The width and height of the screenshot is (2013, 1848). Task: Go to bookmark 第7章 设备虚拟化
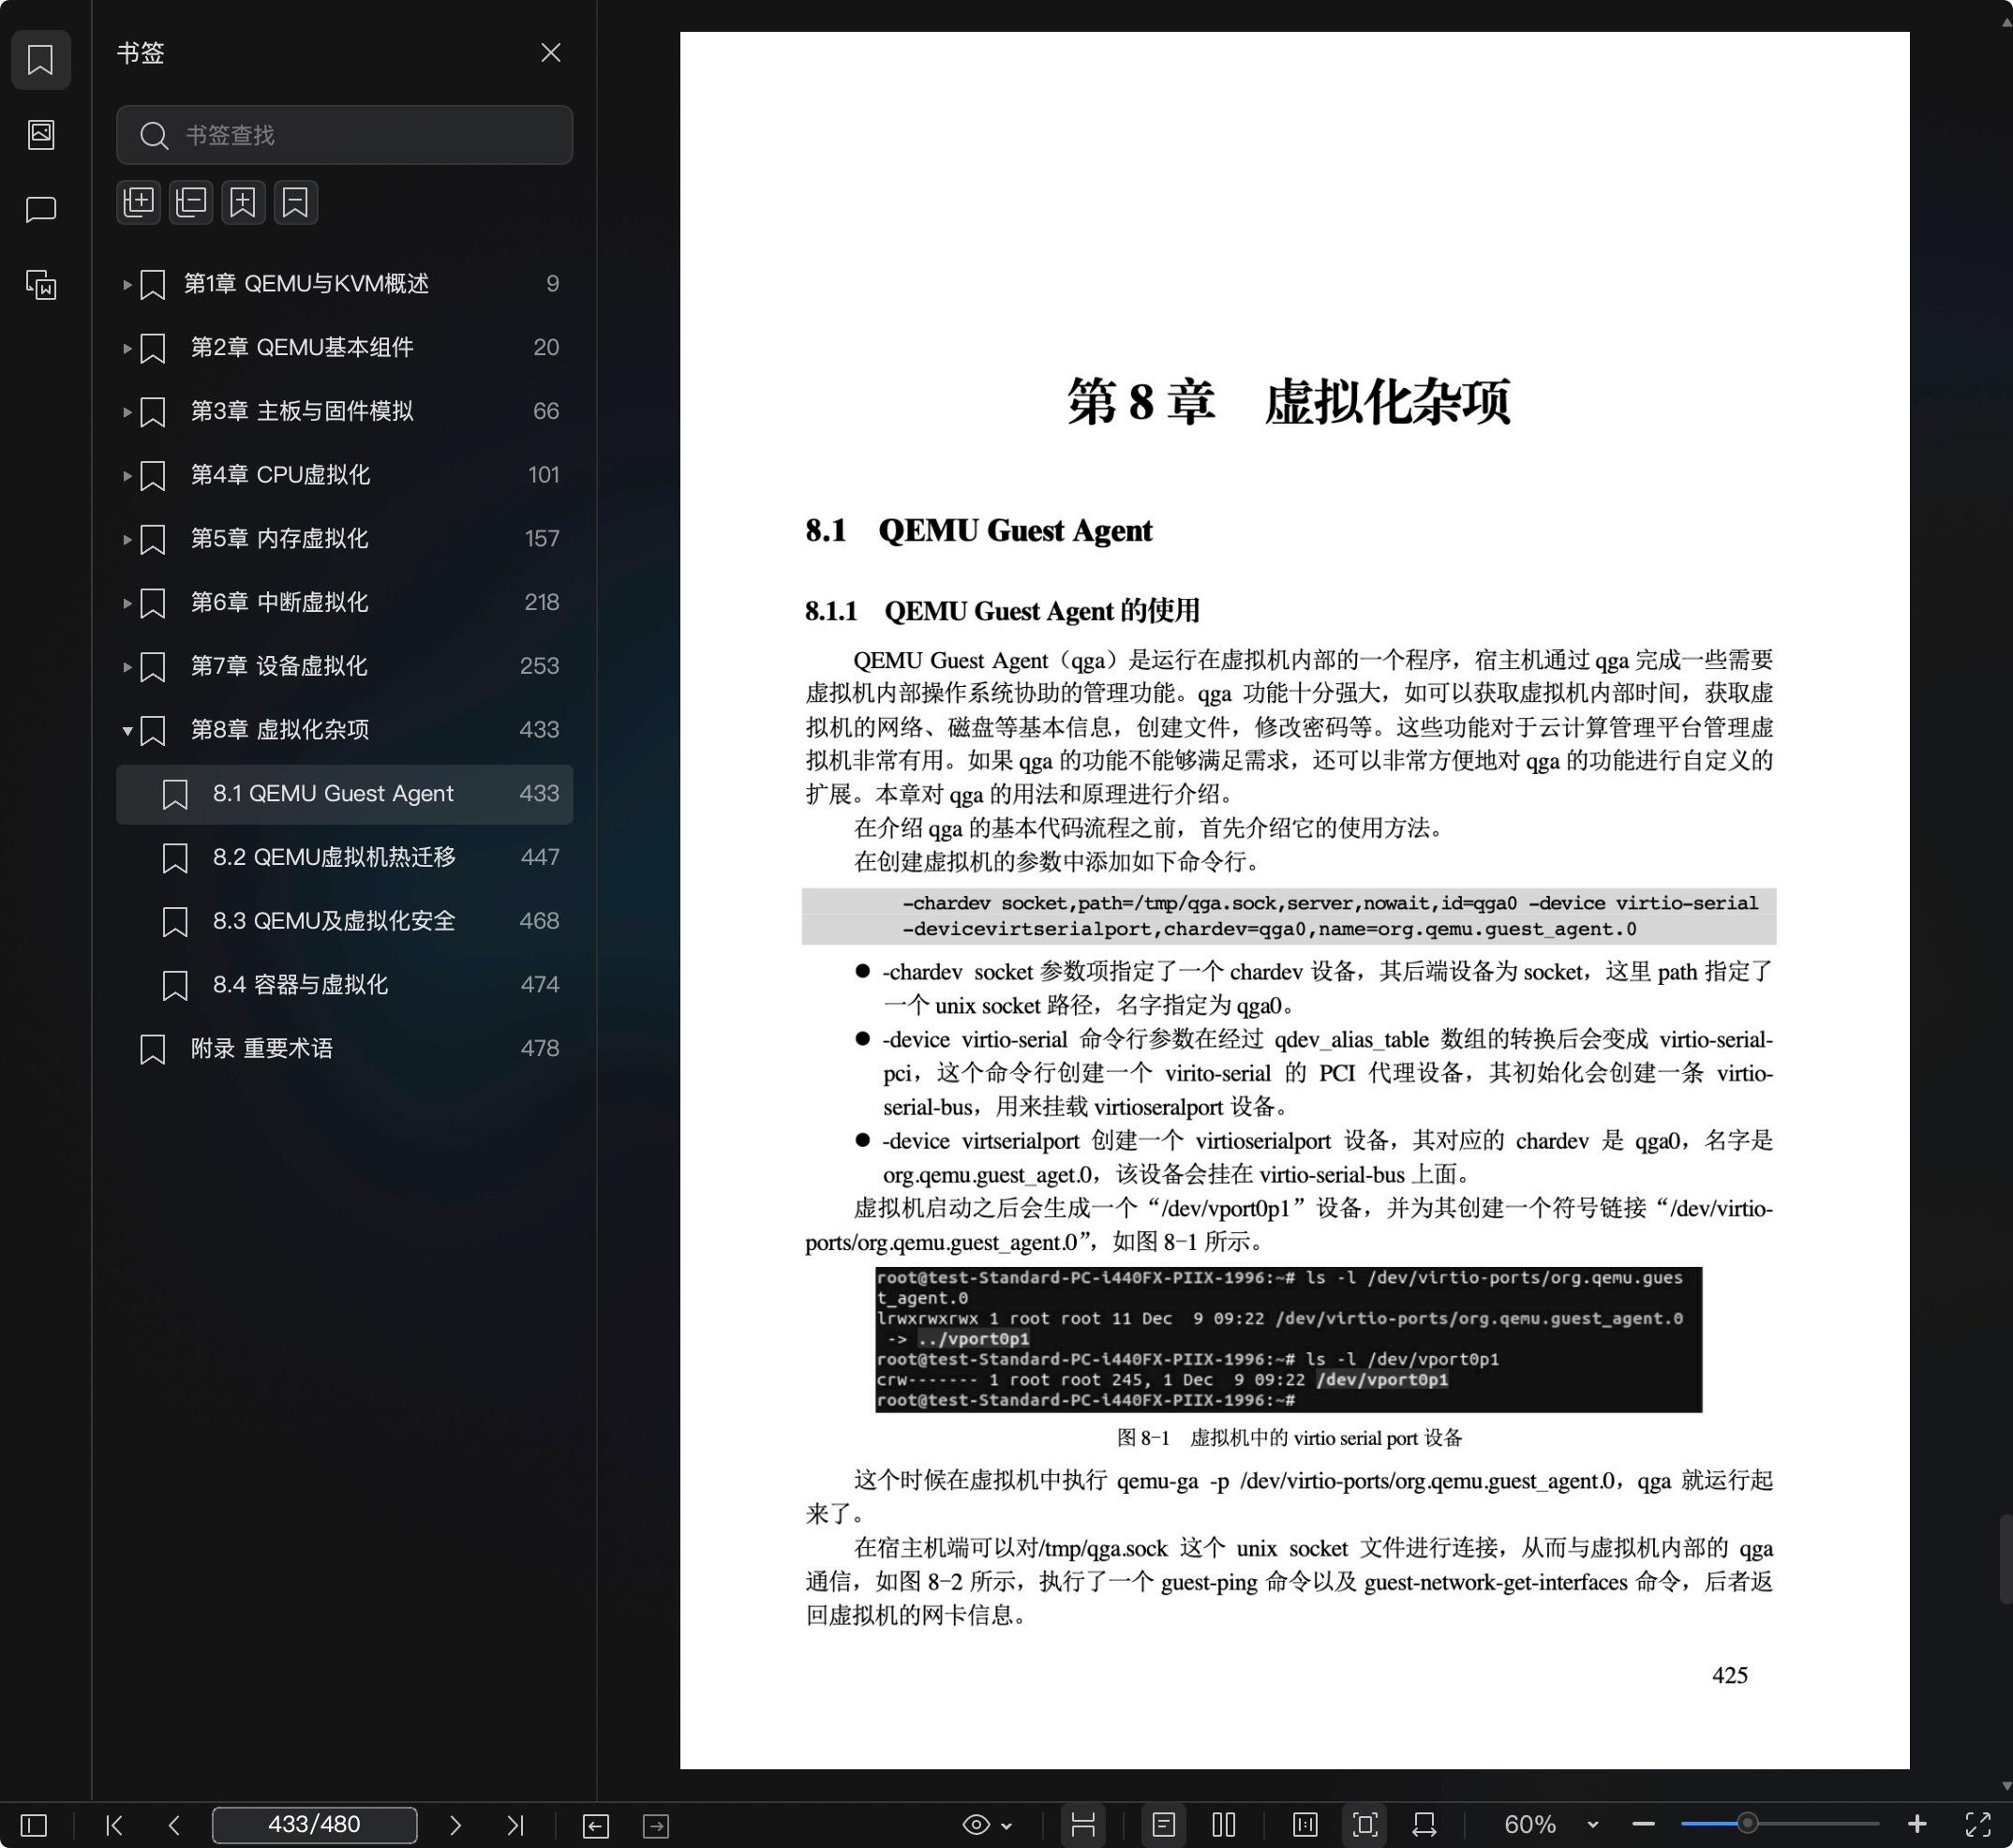click(x=344, y=666)
